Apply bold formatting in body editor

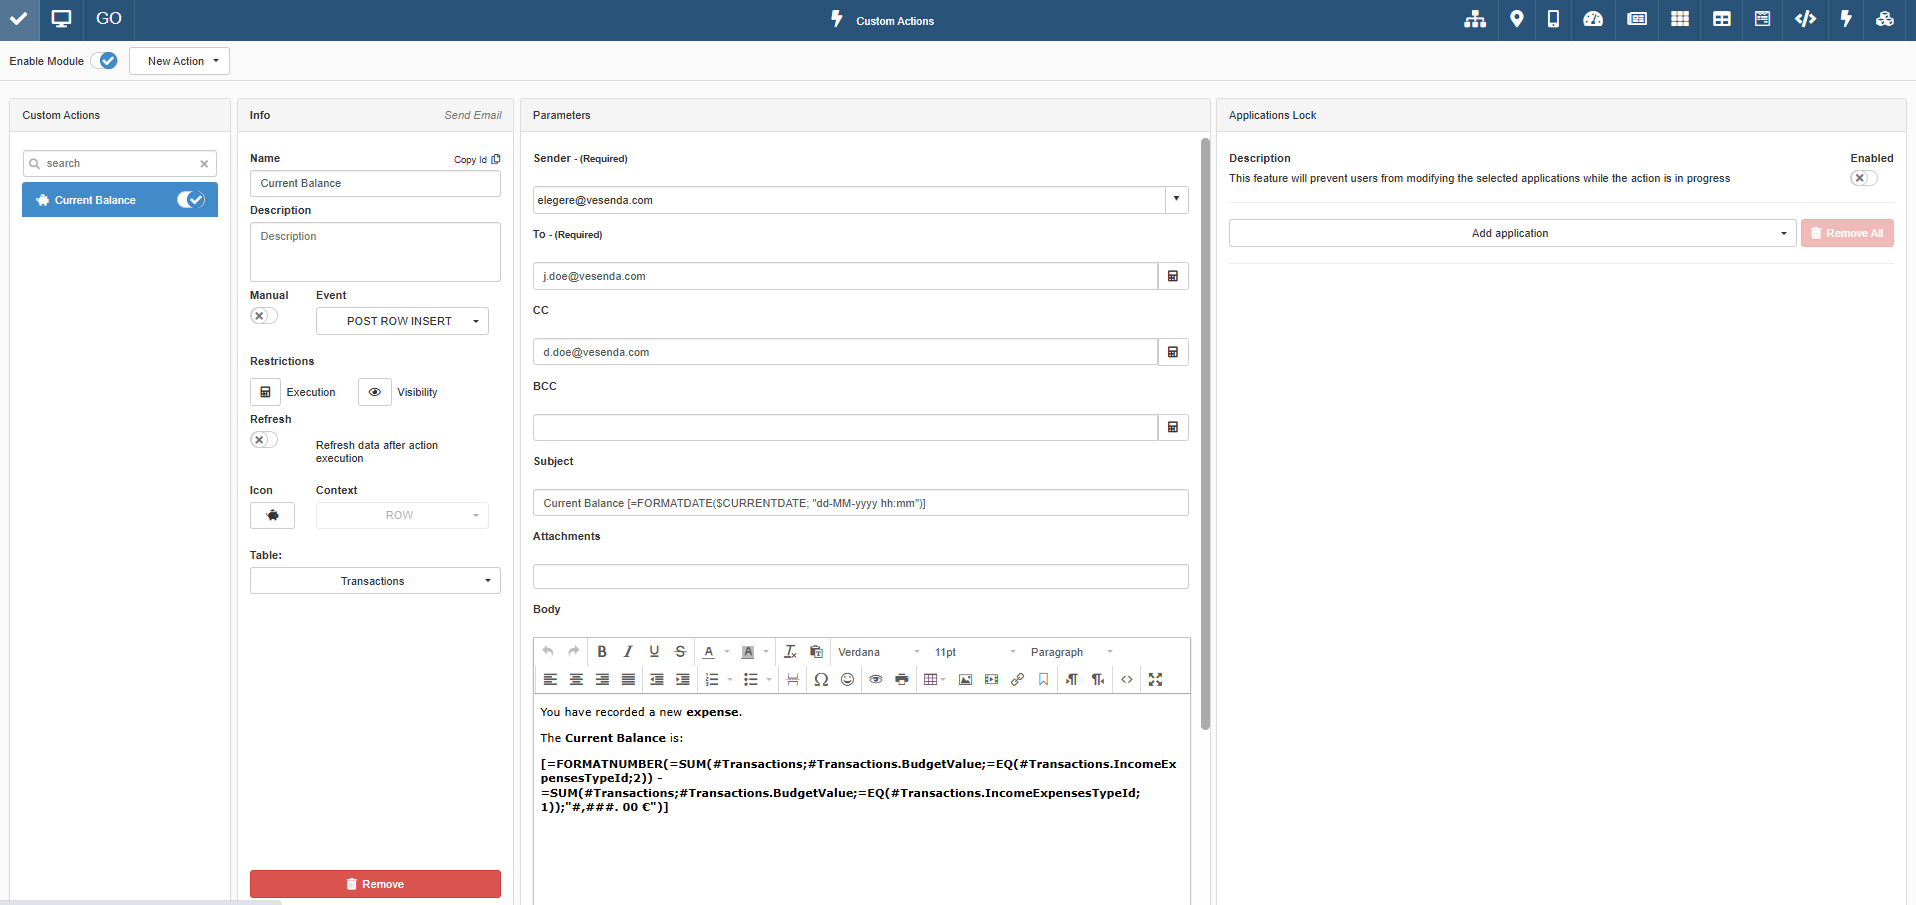[x=602, y=652]
